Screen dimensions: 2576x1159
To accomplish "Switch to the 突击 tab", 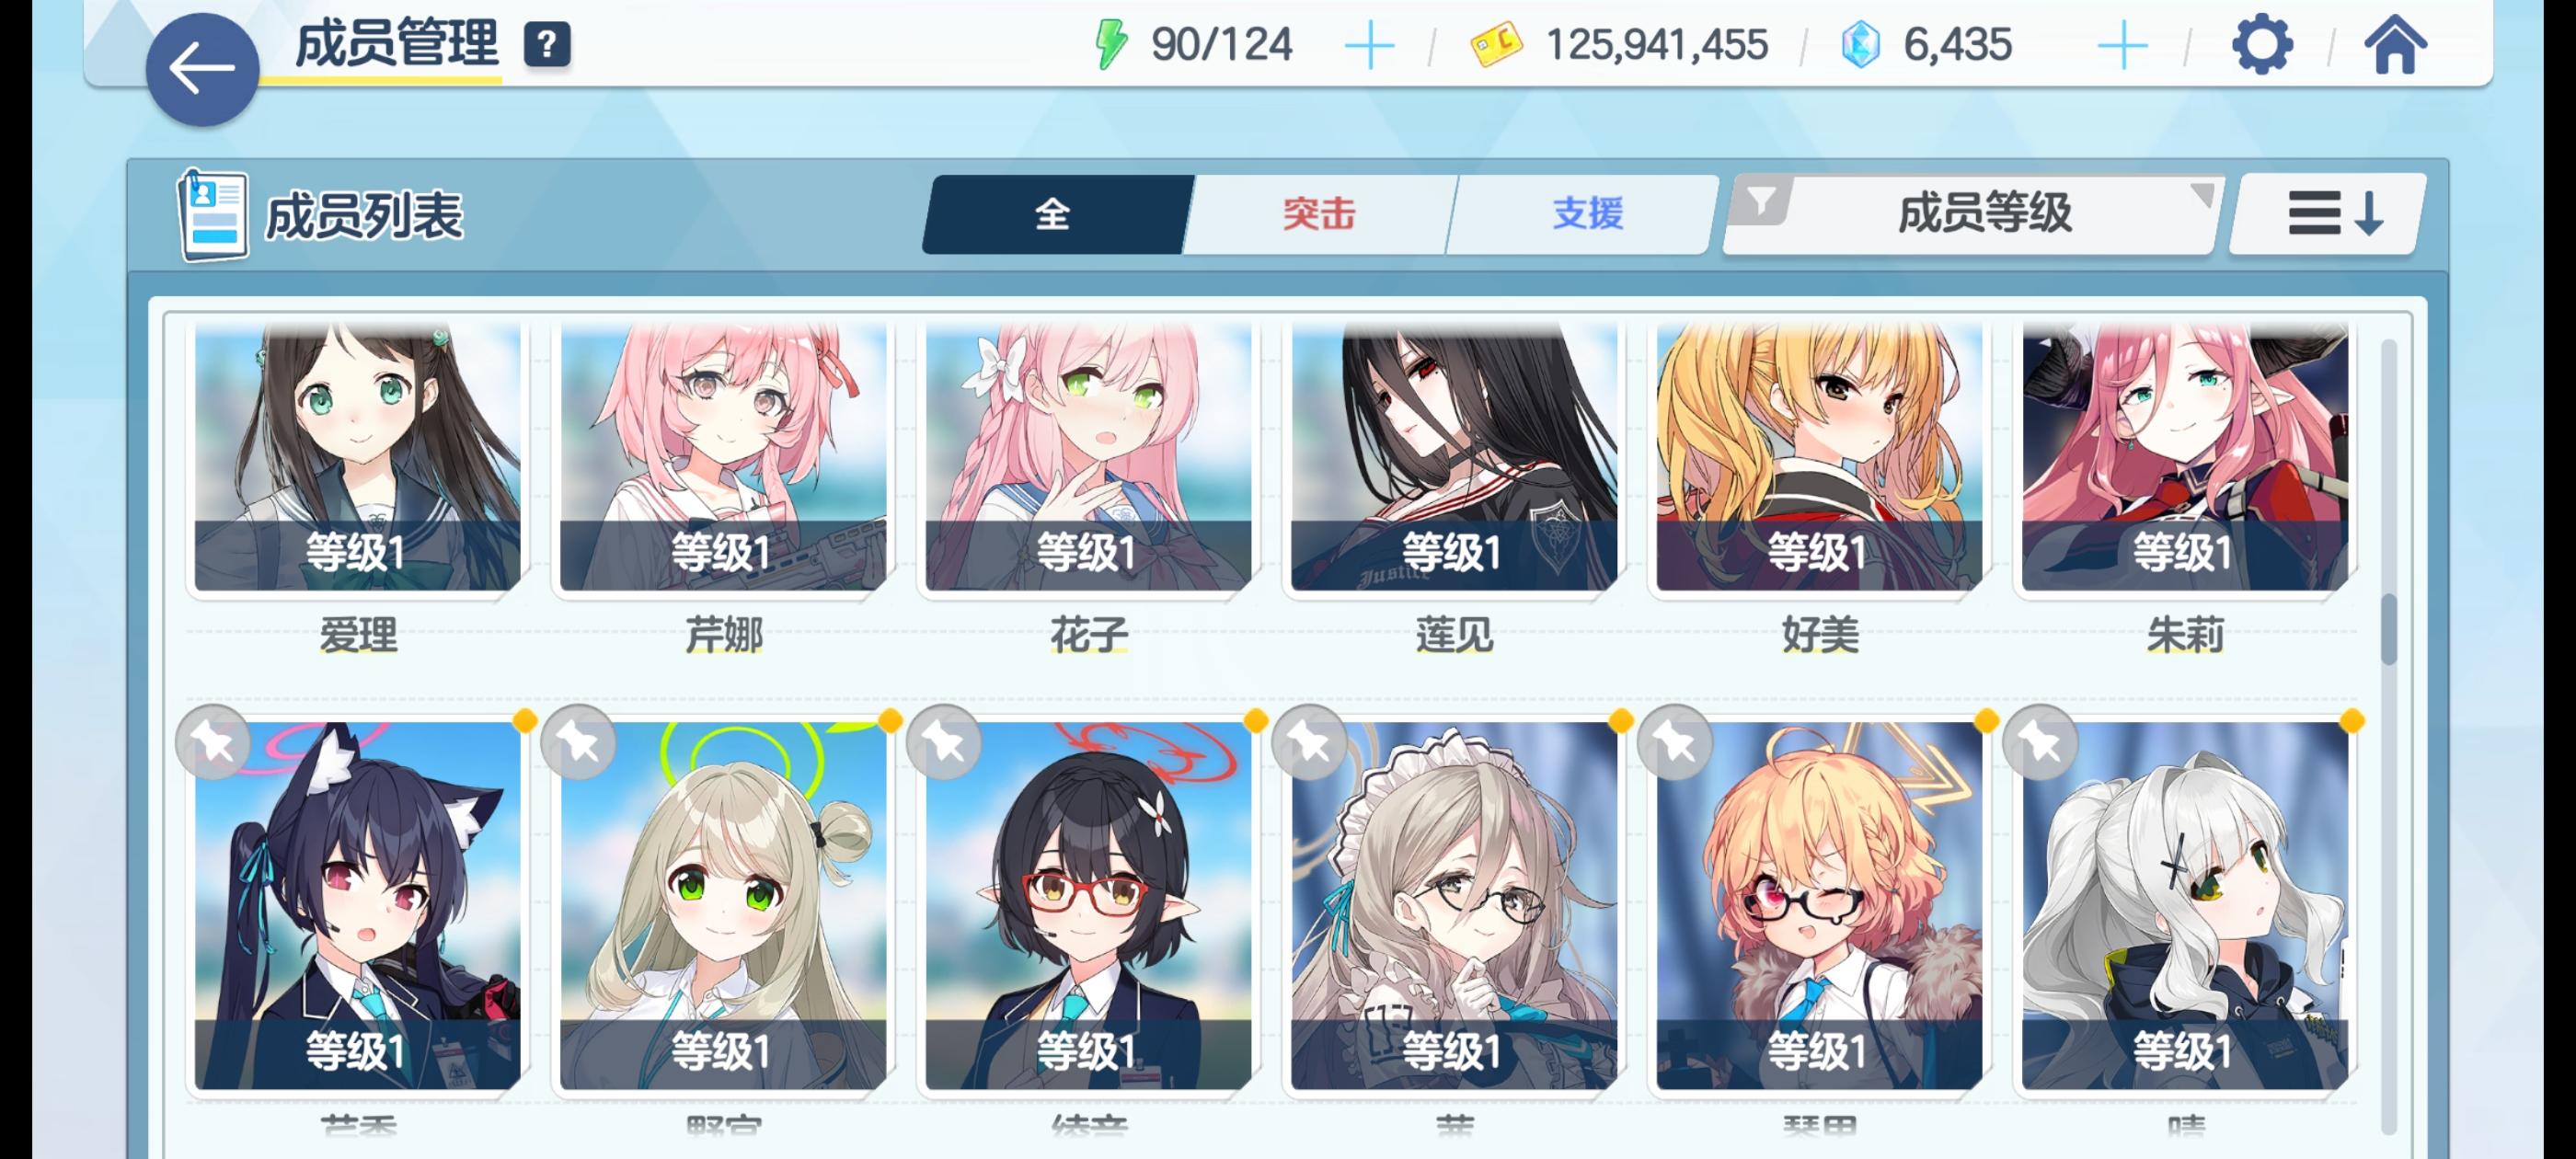I will coord(1318,214).
